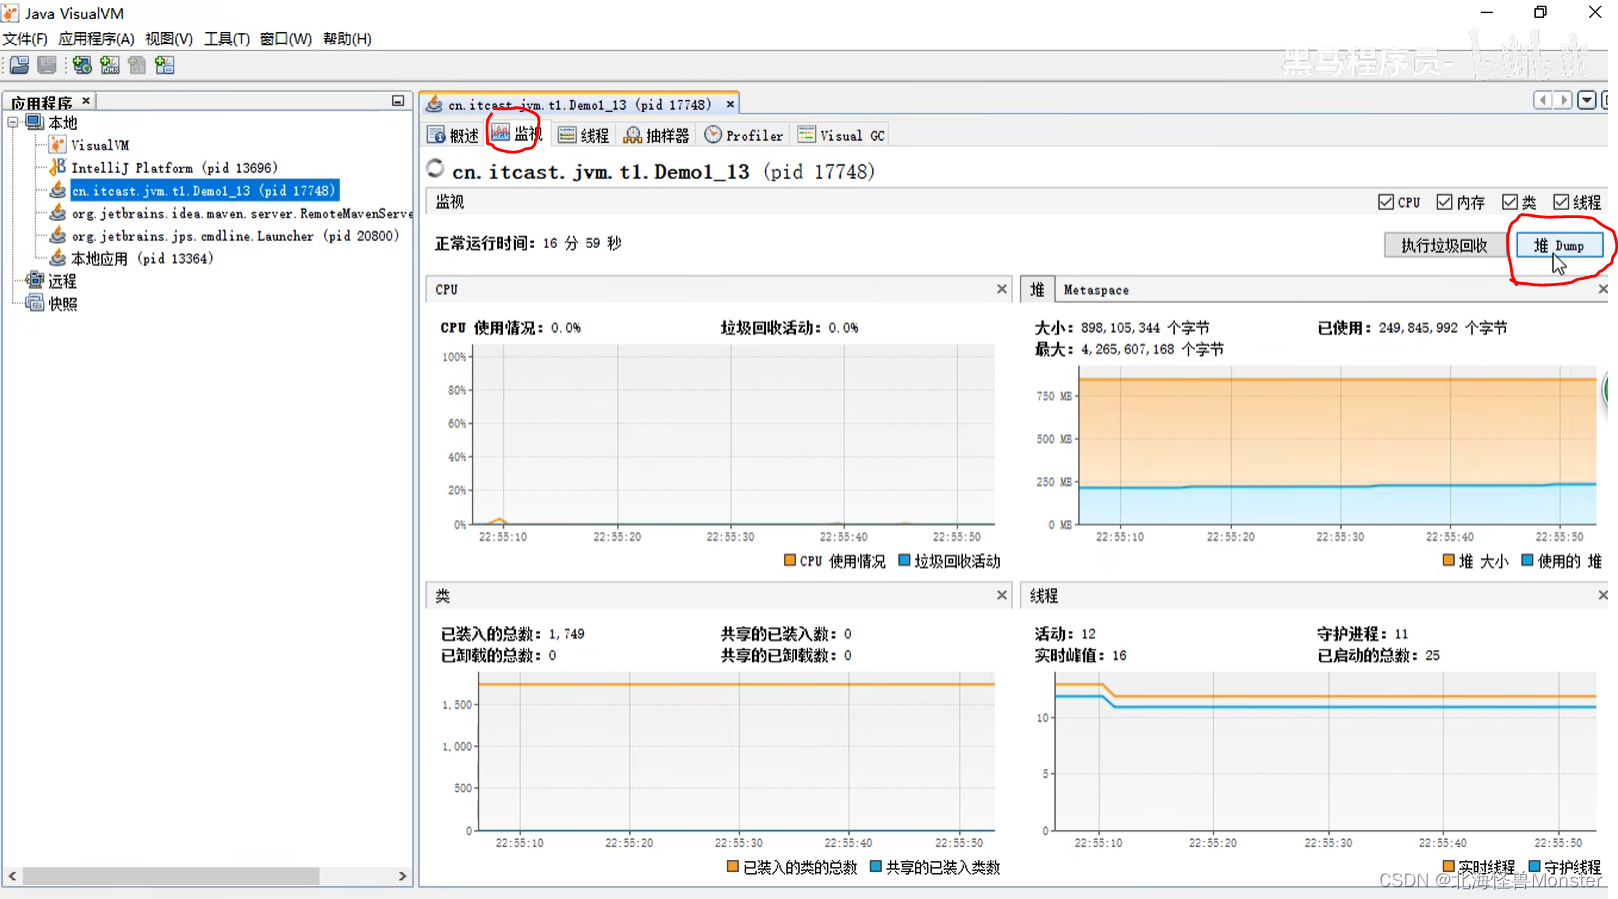Click the 远程 remote hosts icon
1618x899 pixels.
tap(35, 281)
